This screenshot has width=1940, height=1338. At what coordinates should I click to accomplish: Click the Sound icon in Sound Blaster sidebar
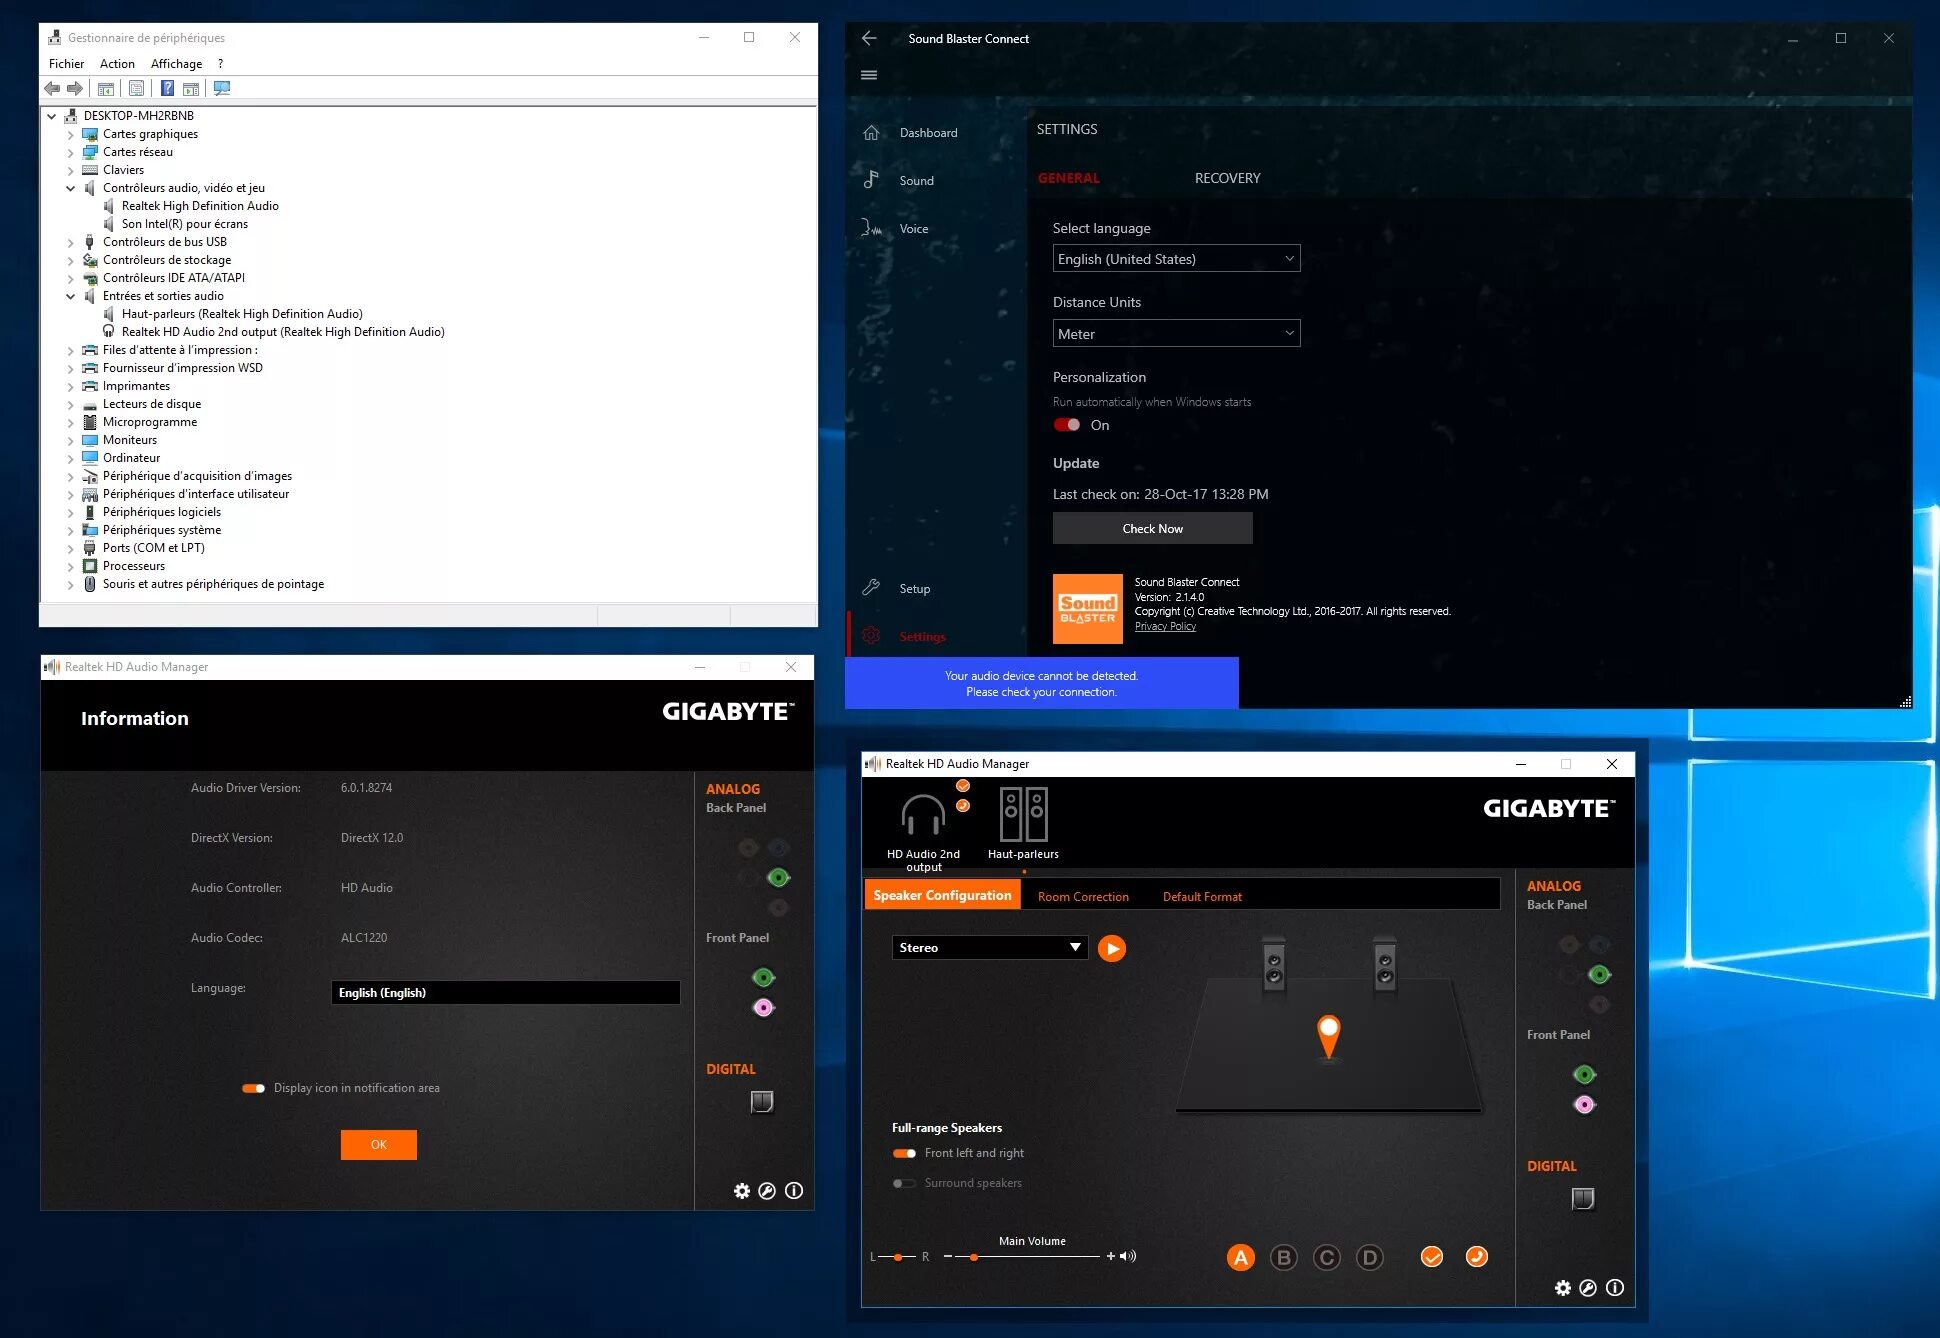(871, 180)
